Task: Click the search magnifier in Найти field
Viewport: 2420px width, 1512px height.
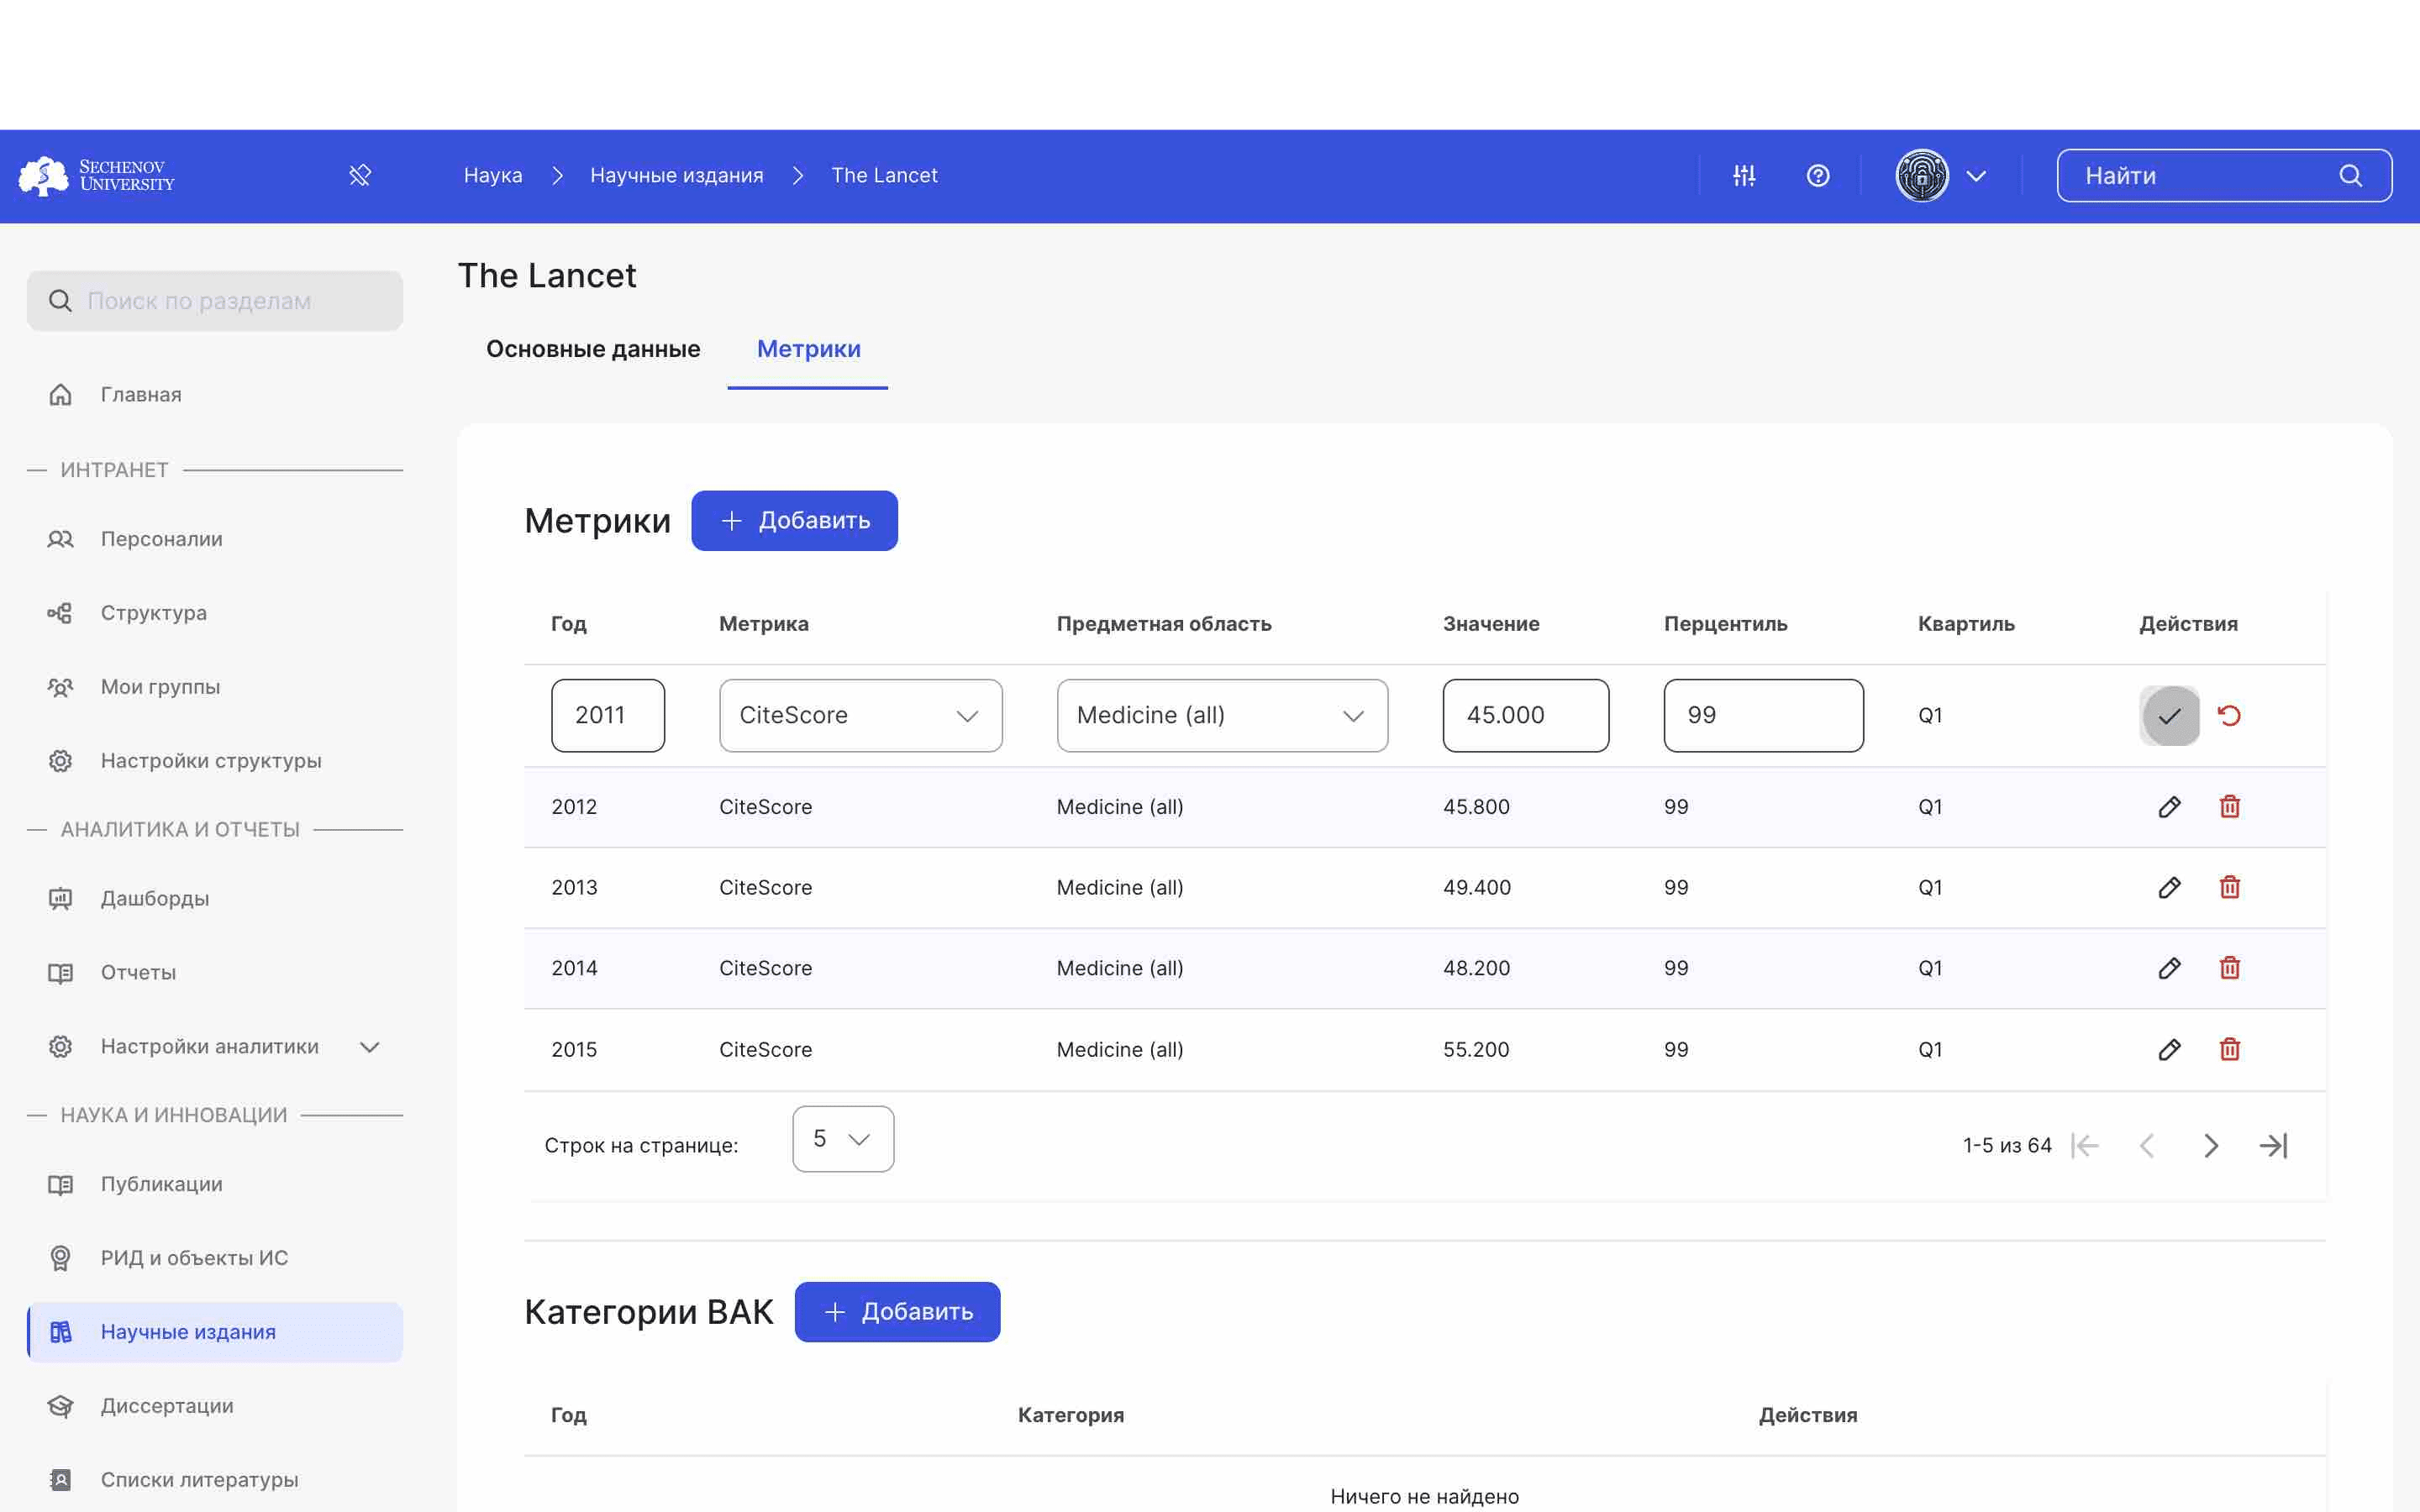Action: [x=2351, y=176]
